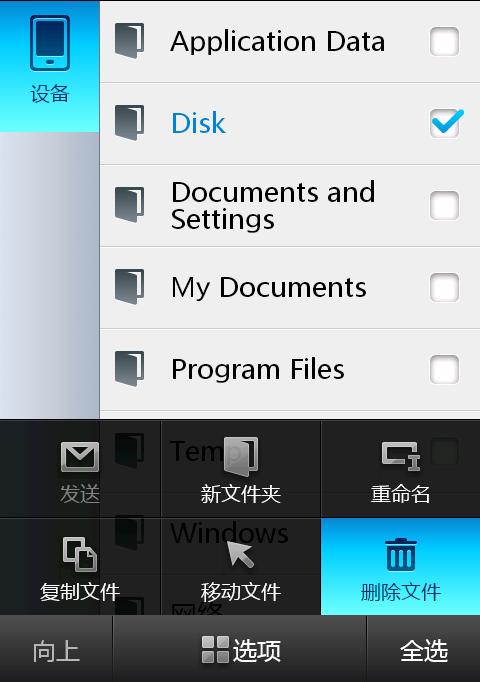Select all items with 全选
The width and height of the screenshot is (480, 682).
[424, 650]
